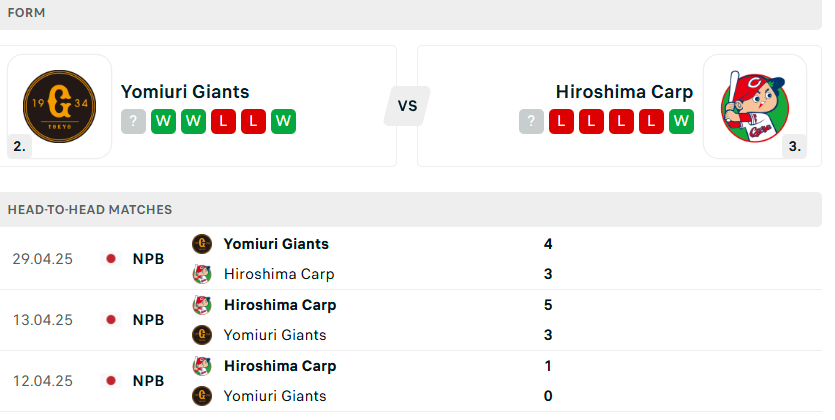Click the Carp small logo in 13.04.25 match

pyautogui.click(x=202, y=305)
